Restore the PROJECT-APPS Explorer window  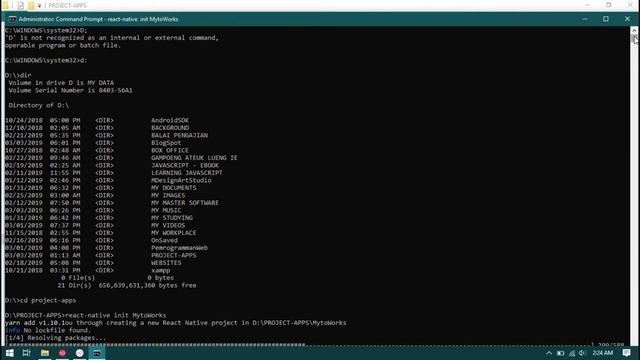pos(609,5)
